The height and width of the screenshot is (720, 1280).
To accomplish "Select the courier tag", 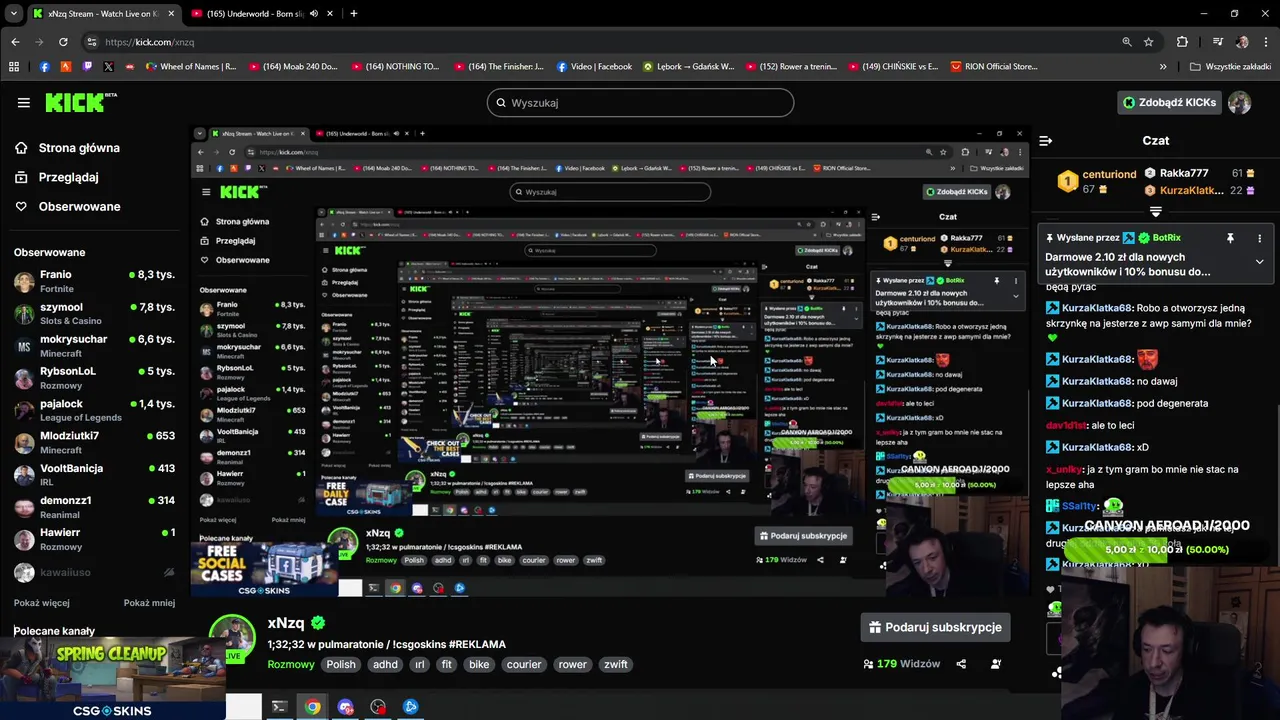I will point(524,664).
